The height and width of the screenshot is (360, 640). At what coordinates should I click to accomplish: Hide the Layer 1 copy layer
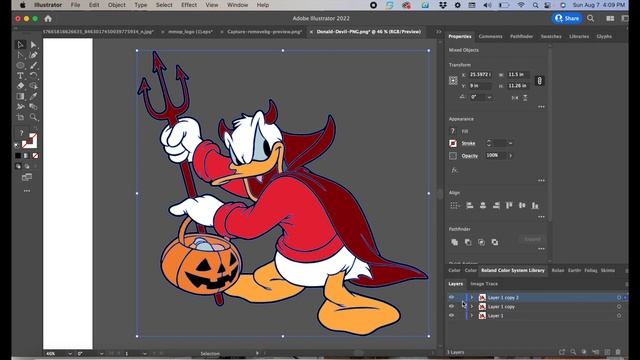point(451,307)
